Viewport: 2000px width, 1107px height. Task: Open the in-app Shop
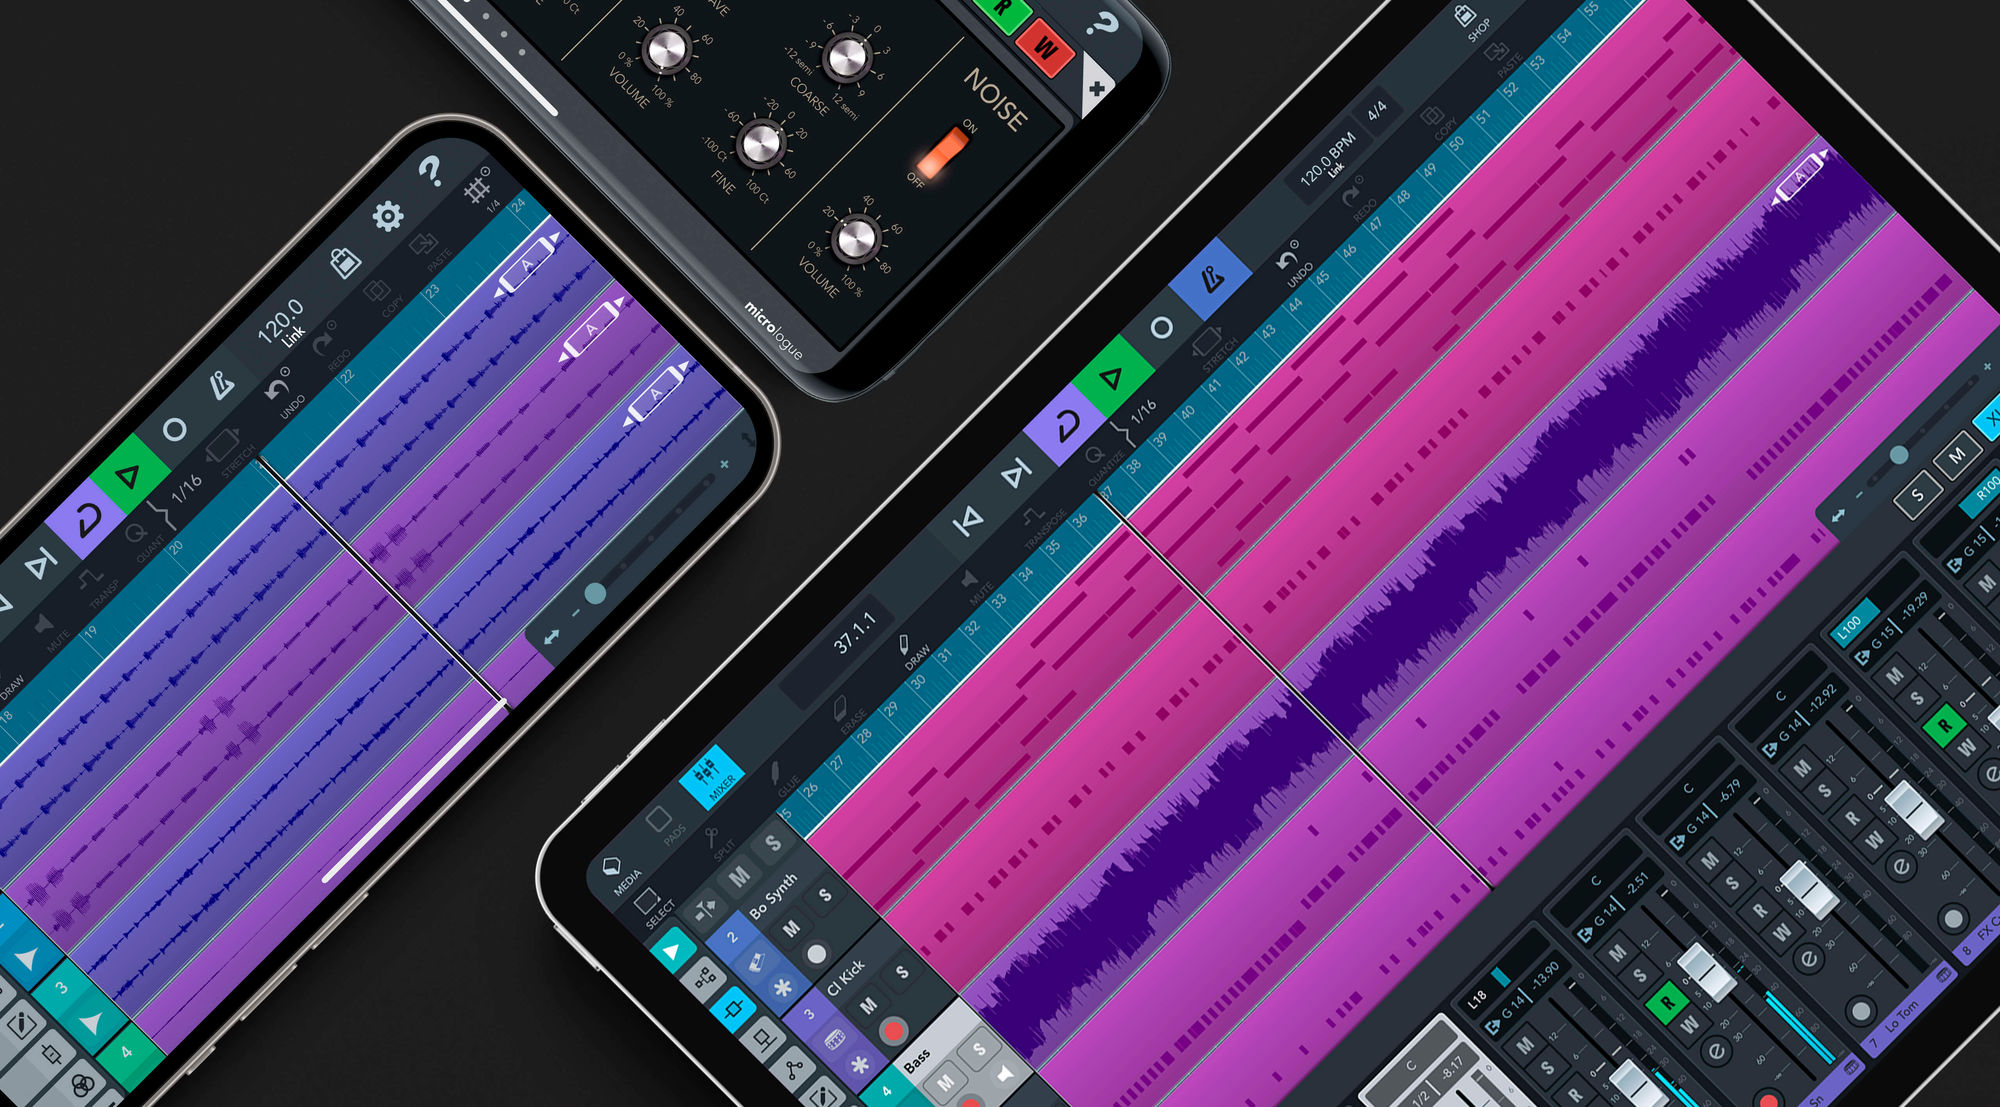pos(1466,18)
